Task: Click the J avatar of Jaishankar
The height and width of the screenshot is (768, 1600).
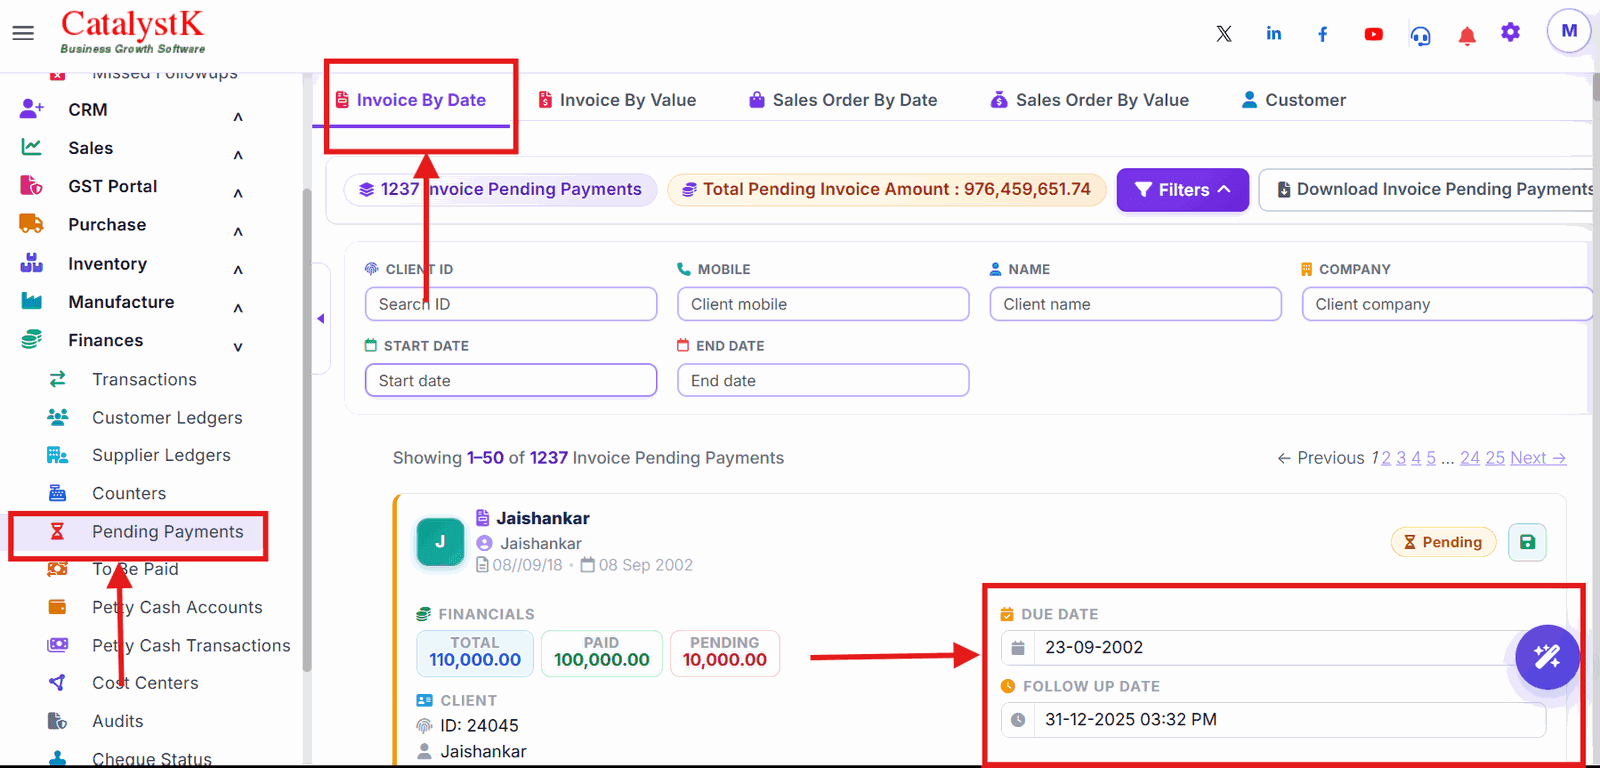Action: point(440,542)
